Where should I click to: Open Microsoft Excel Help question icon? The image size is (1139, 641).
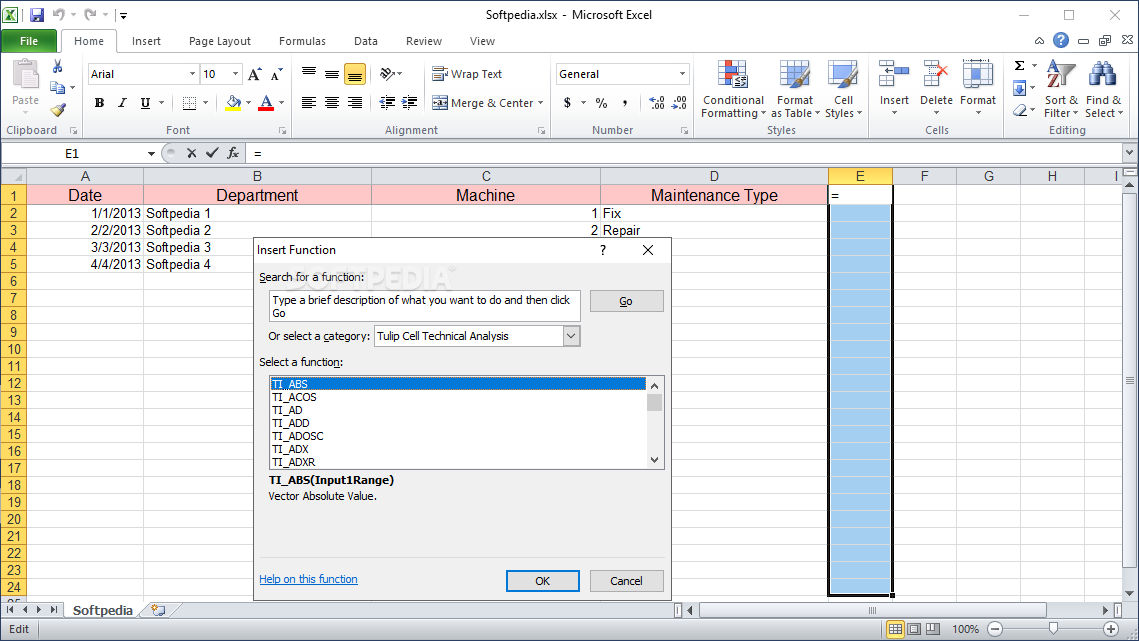[1061, 41]
